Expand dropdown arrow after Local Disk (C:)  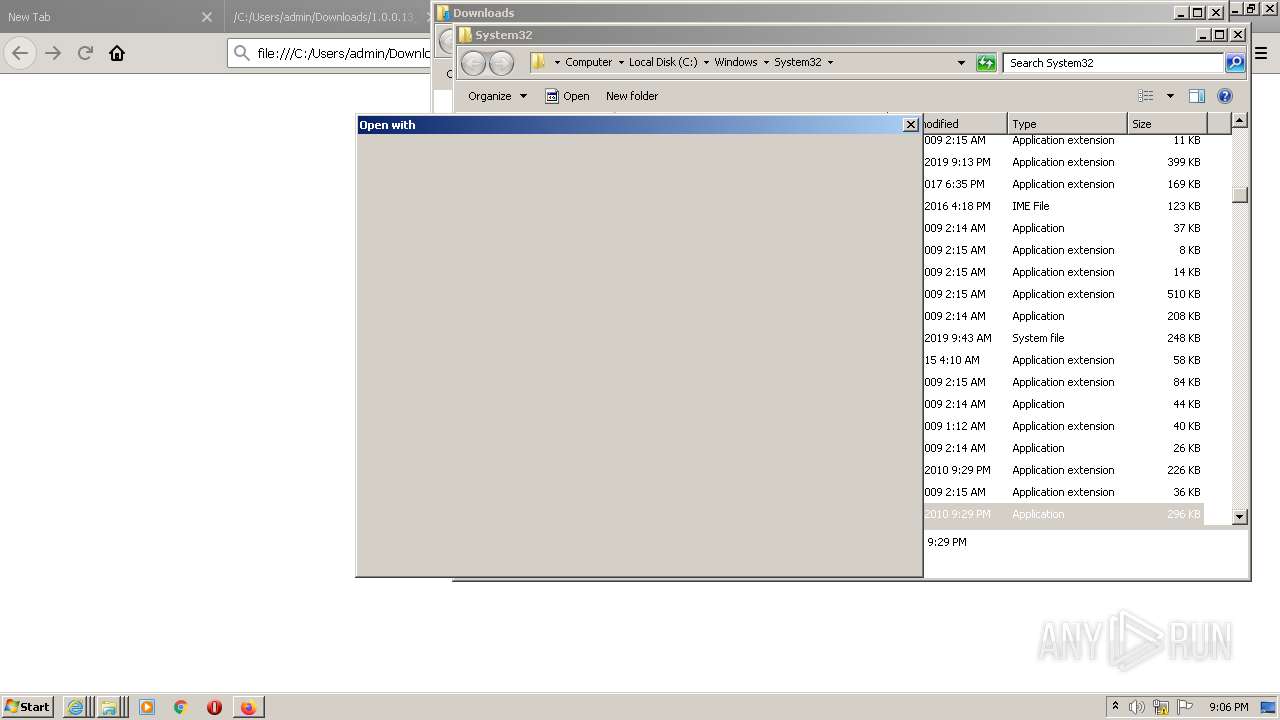(x=706, y=62)
